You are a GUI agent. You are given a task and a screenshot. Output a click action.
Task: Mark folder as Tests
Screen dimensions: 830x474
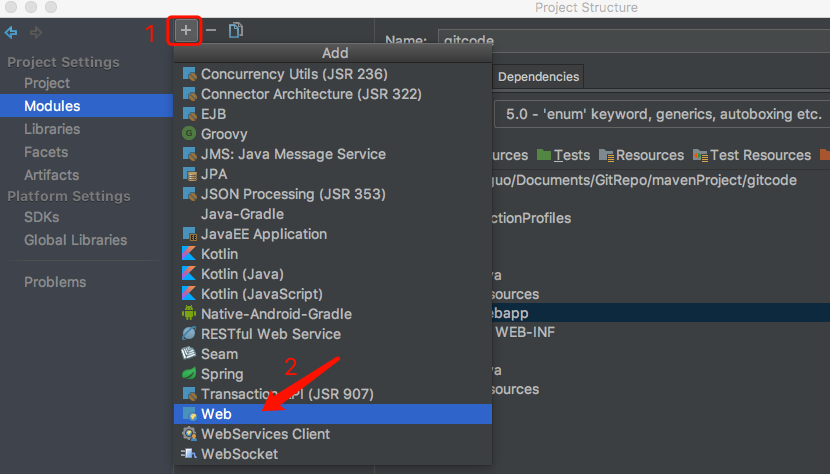click(x=563, y=155)
